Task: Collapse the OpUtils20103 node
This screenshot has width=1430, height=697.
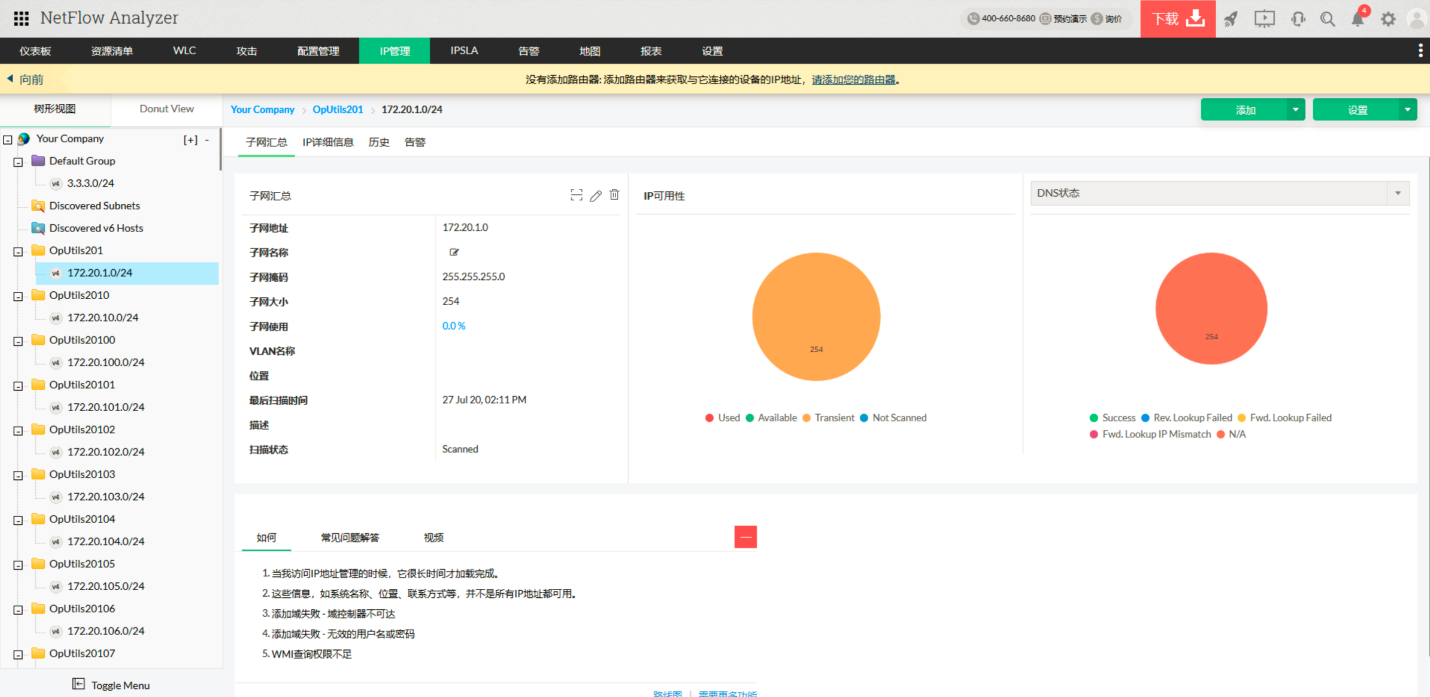Action: point(18,475)
